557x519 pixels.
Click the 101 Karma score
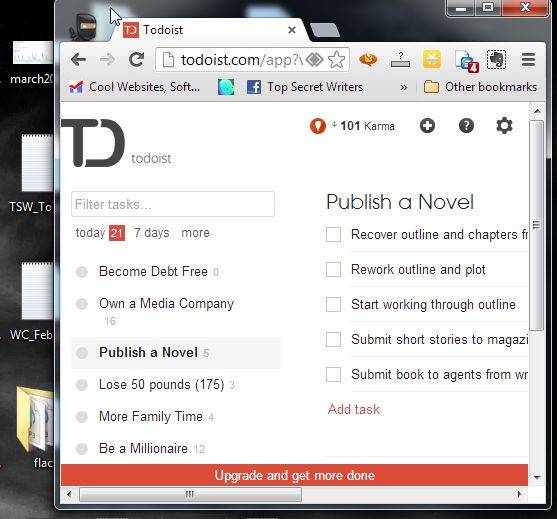click(367, 126)
